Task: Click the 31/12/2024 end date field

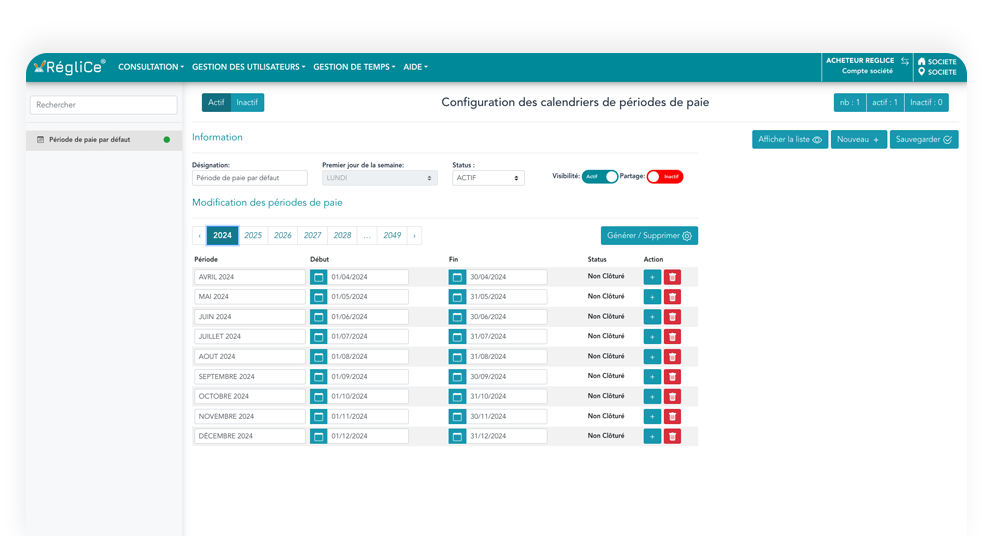Action: (x=507, y=436)
